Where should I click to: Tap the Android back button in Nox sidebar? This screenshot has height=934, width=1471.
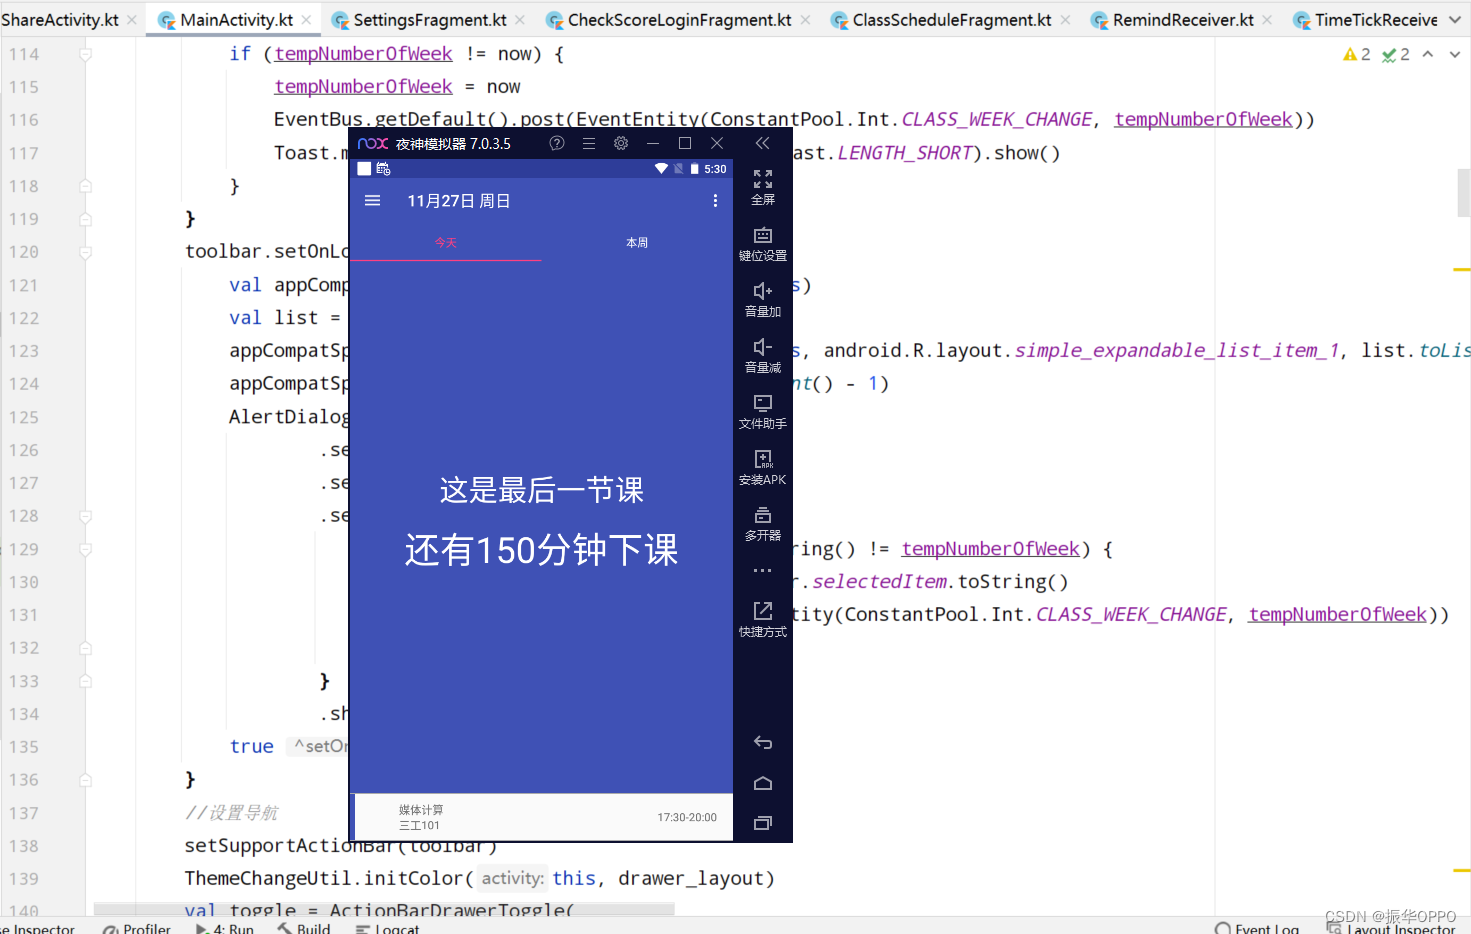(x=763, y=742)
